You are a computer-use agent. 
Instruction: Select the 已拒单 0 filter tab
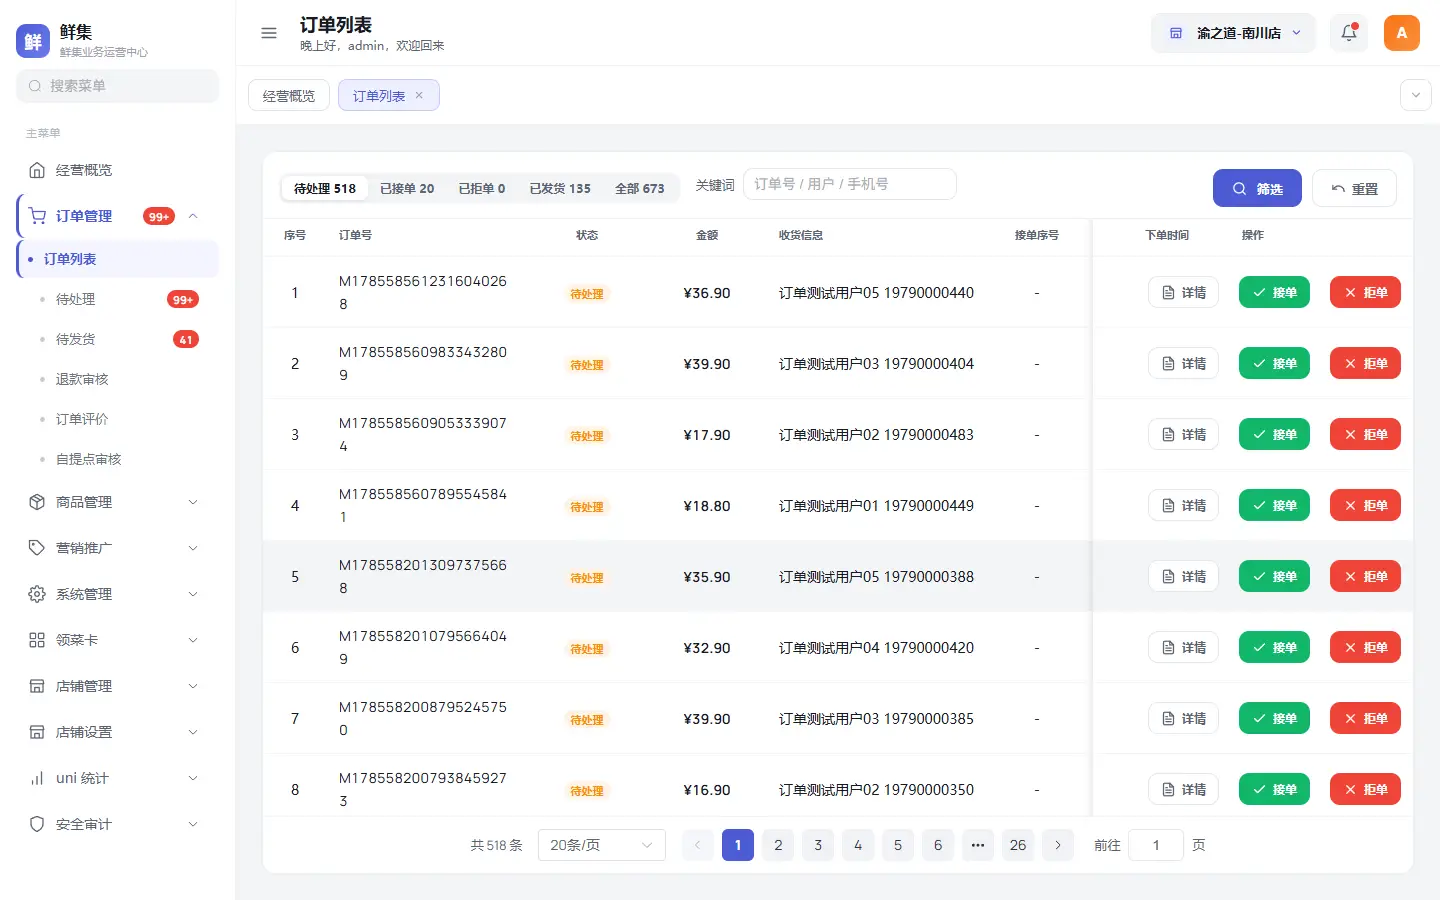pyautogui.click(x=482, y=188)
